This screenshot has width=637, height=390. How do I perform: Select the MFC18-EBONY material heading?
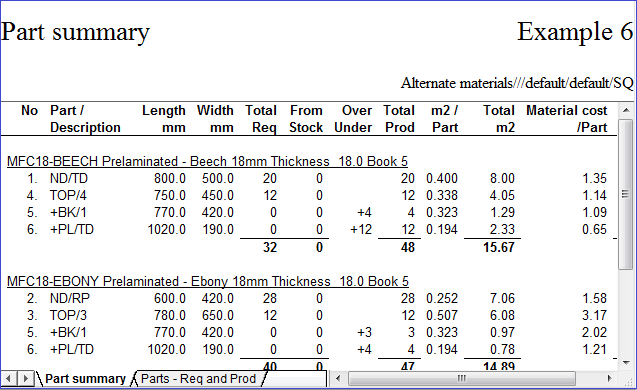coord(208,281)
